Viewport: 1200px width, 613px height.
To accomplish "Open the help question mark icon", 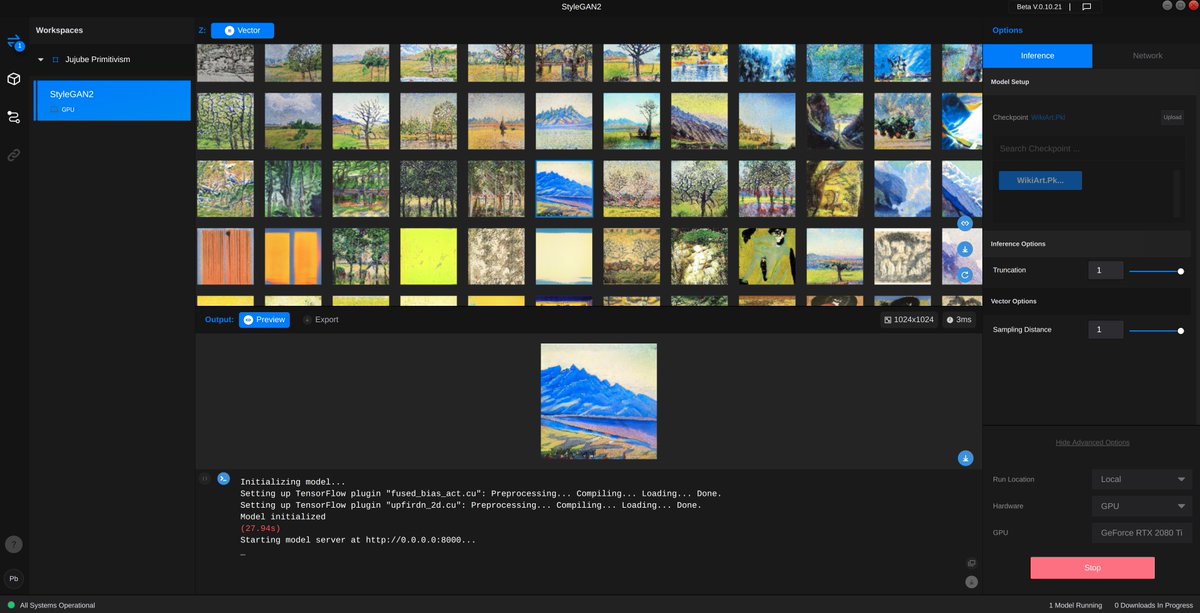I will coord(14,544).
